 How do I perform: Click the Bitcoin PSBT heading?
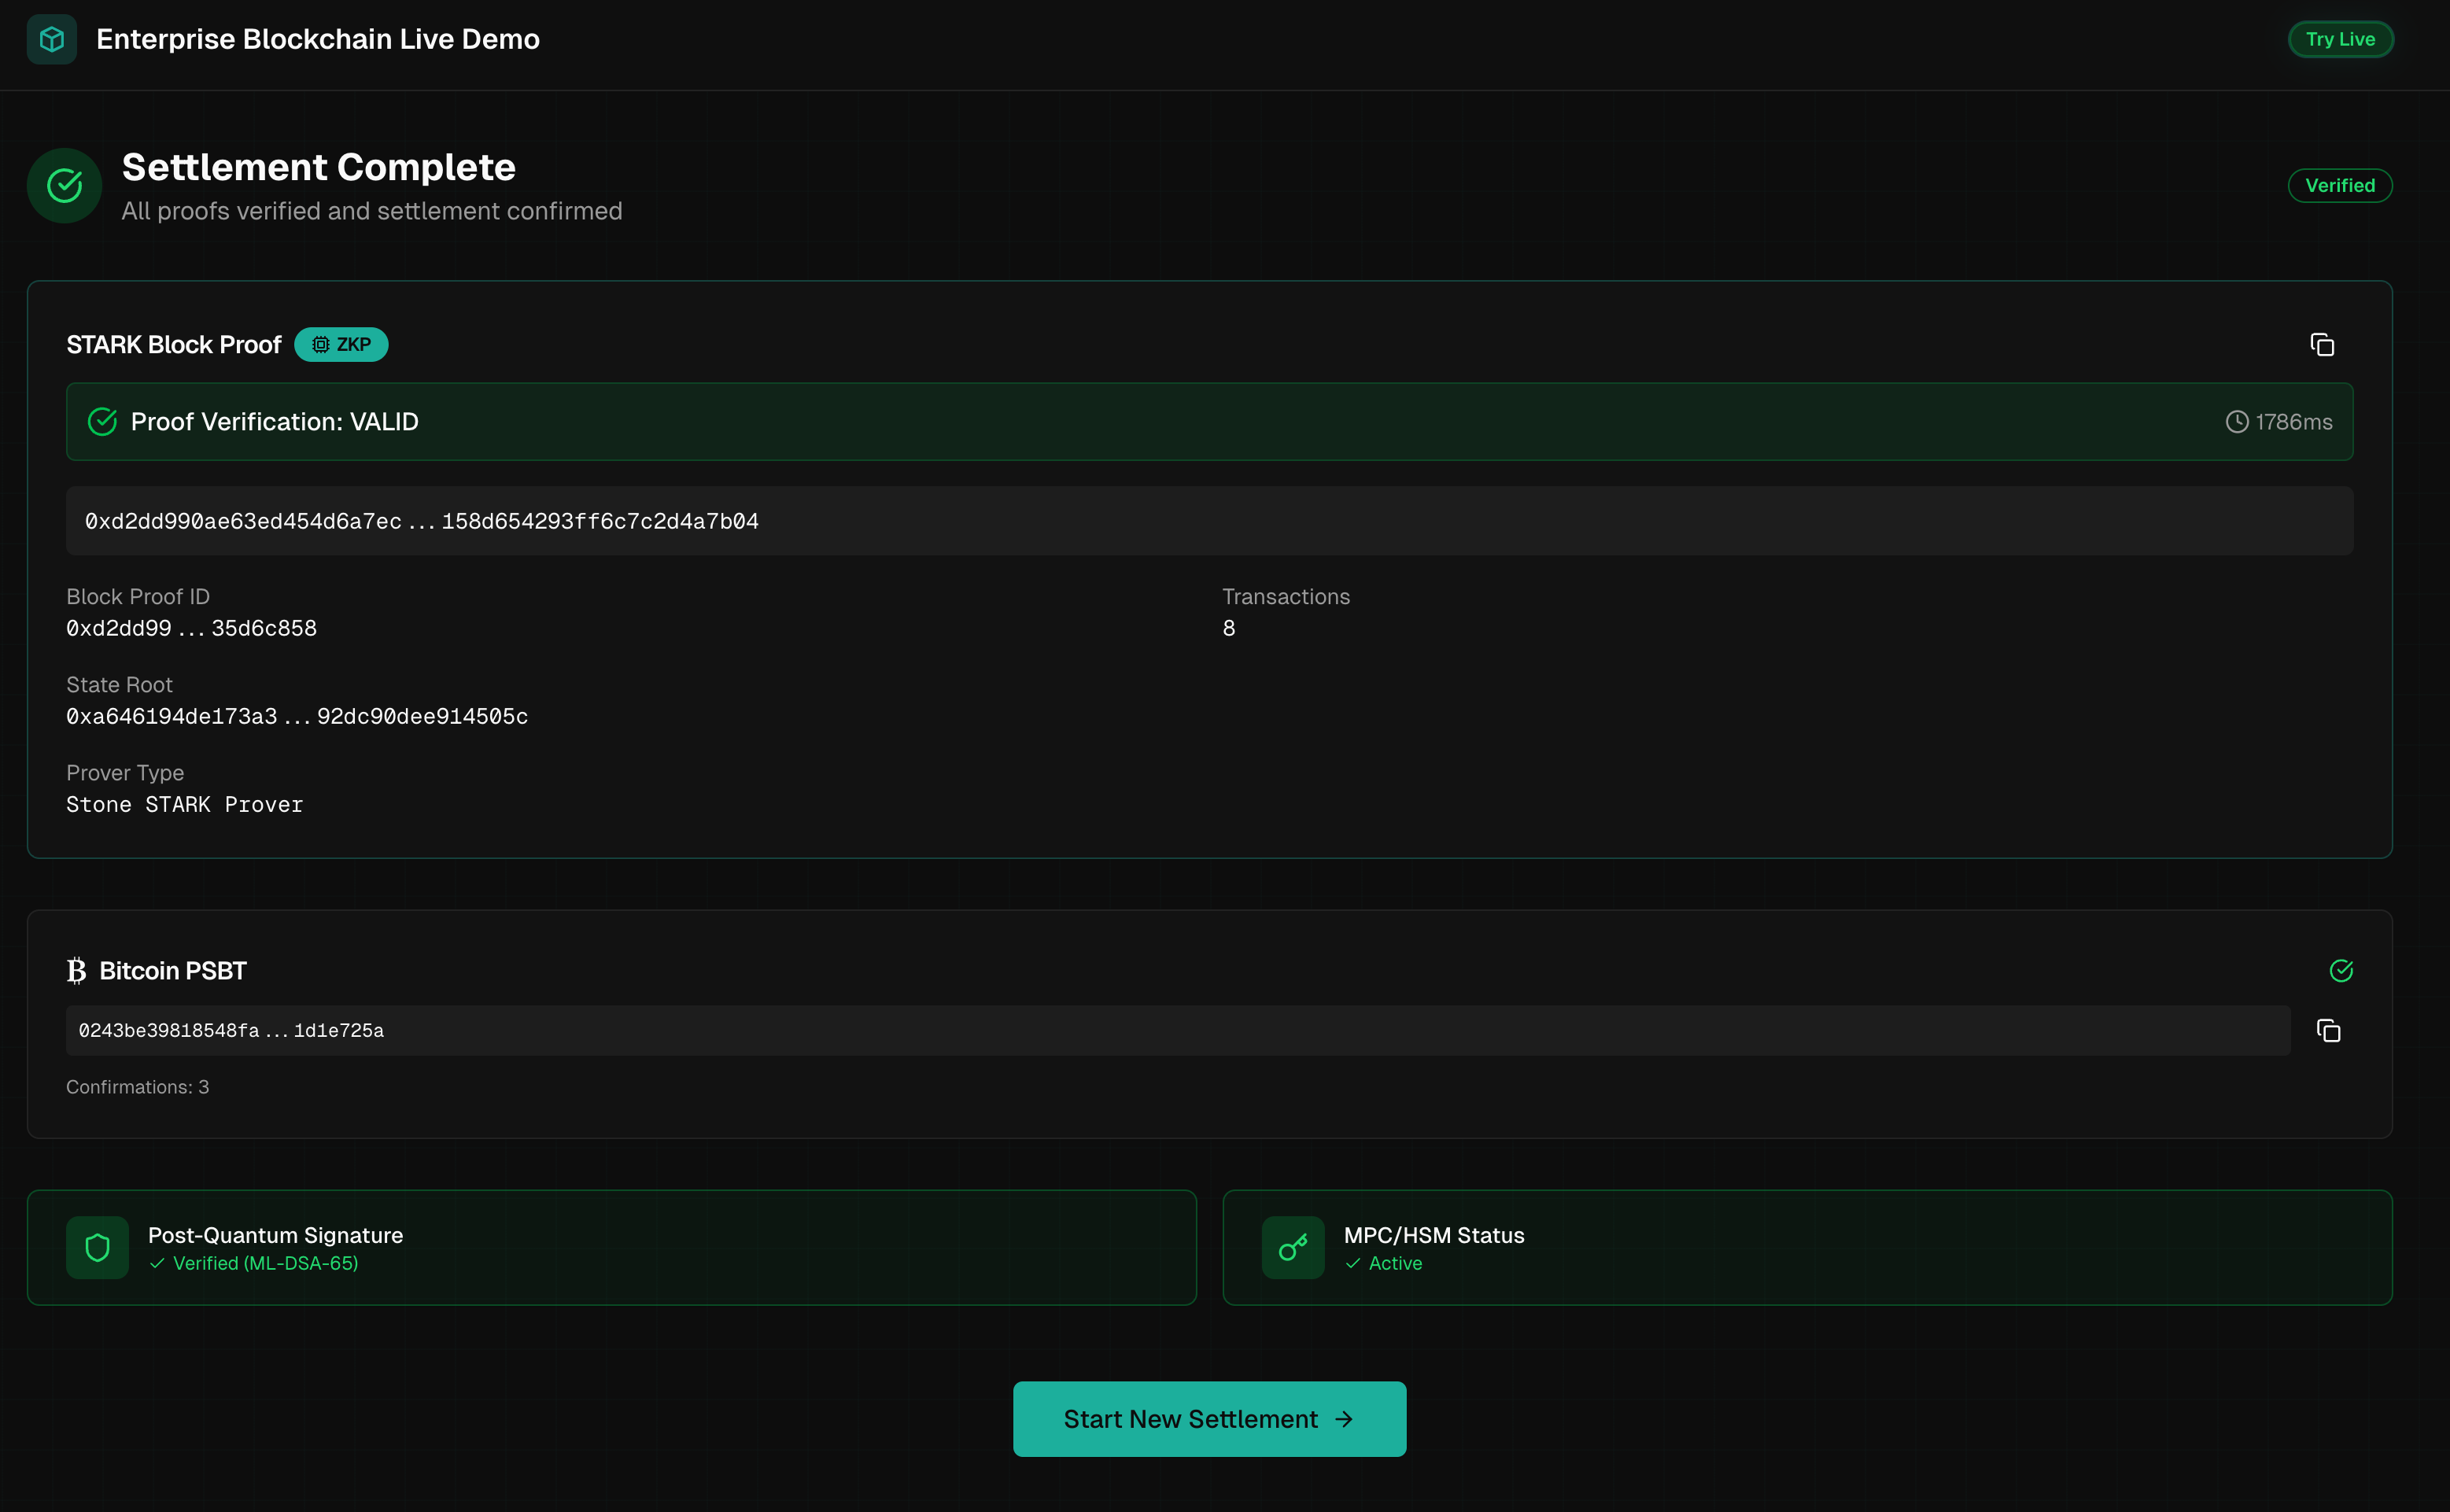click(173, 970)
